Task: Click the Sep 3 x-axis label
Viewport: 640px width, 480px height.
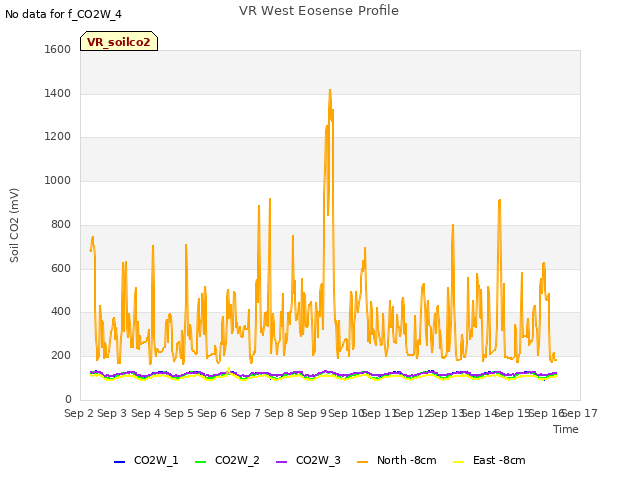Action: pyautogui.click(x=112, y=413)
